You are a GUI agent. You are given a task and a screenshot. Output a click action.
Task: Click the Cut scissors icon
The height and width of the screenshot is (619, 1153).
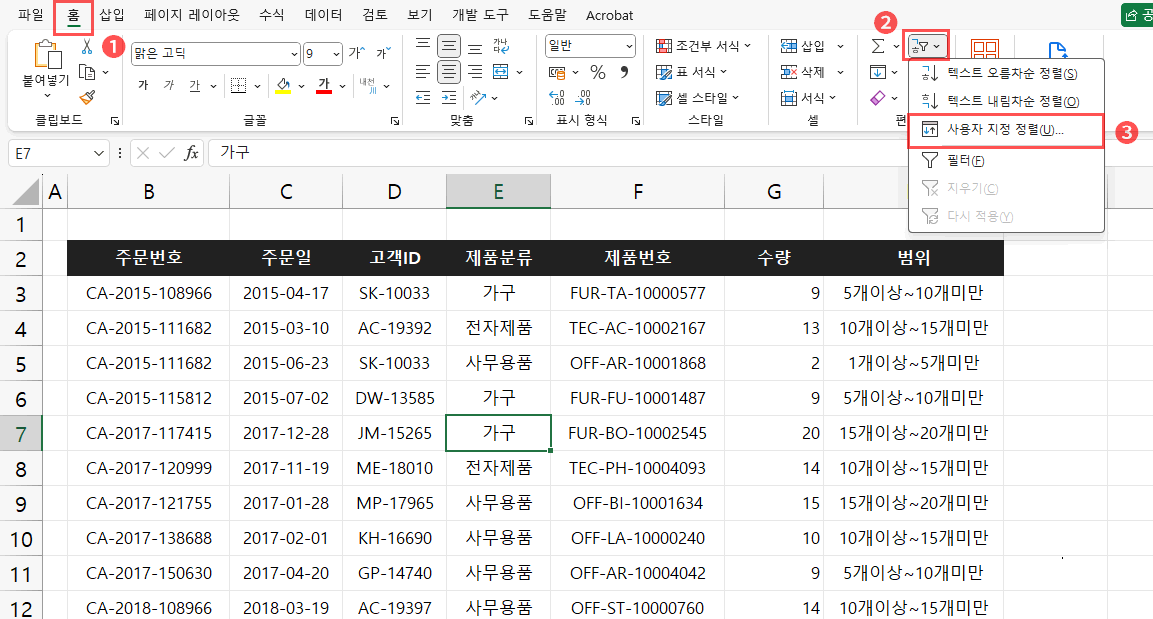click(x=87, y=48)
